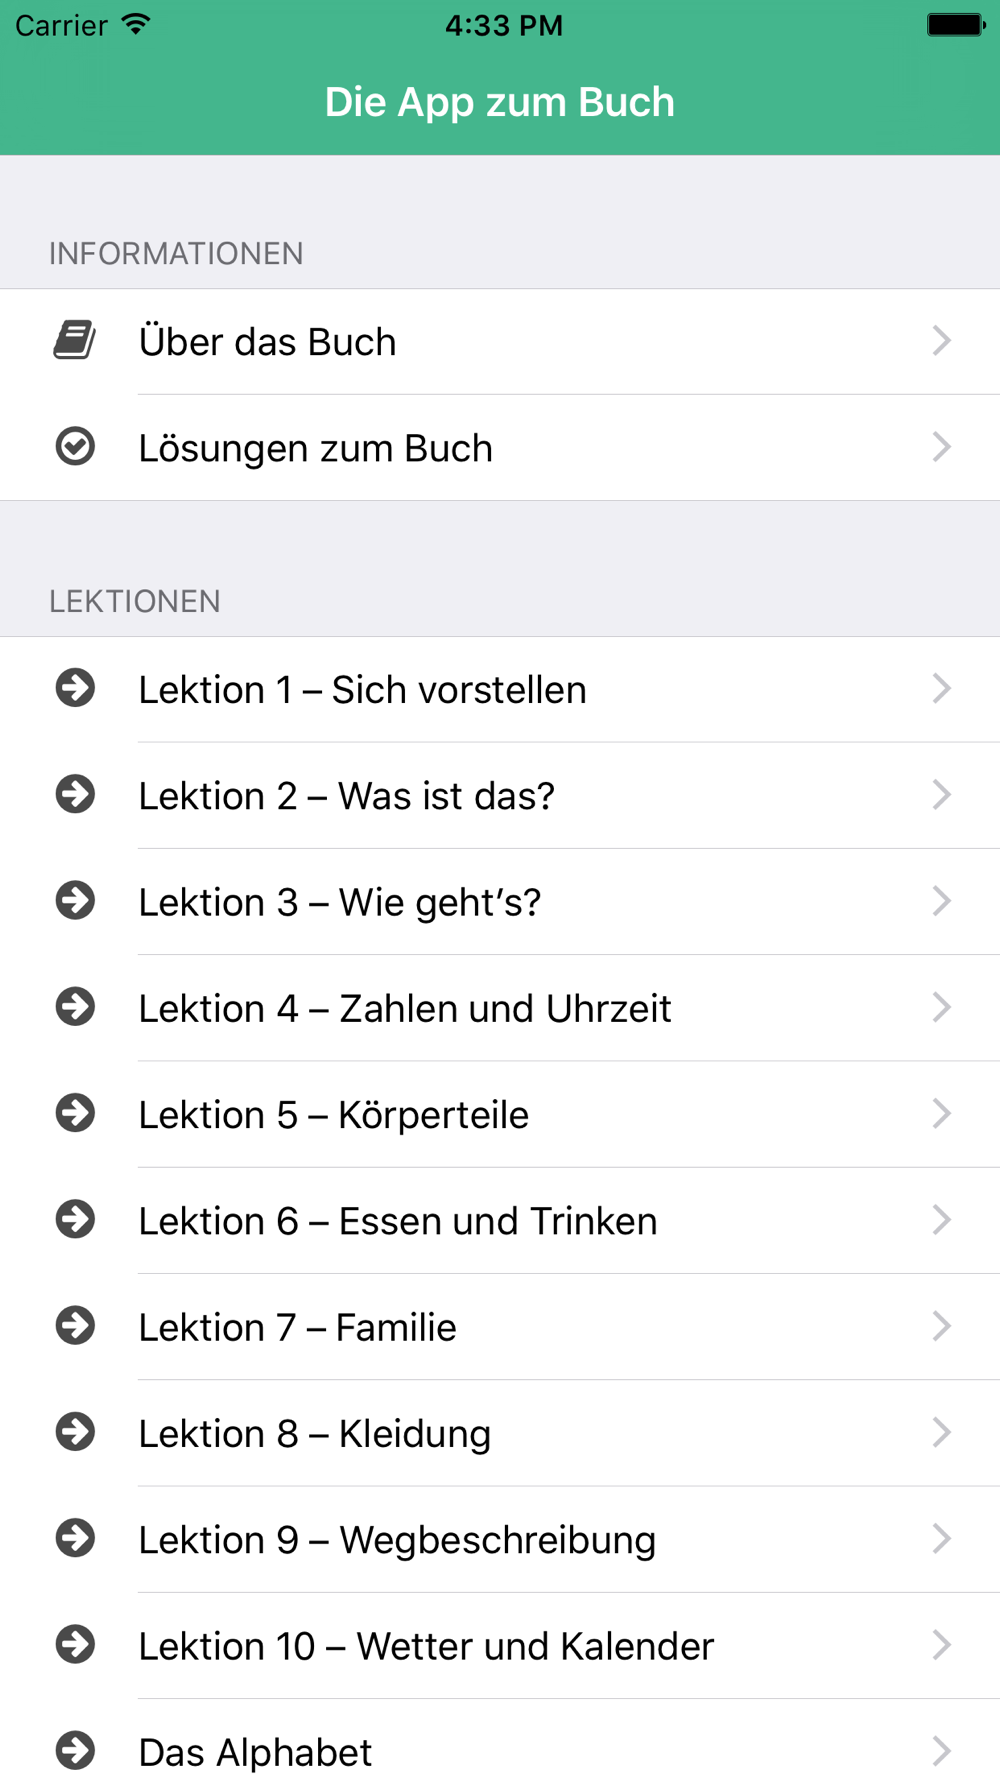Viewport: 1000px width, 1778px height.
Task: Tap the chevron on Lektion 2 row
Action: point(941,795)
